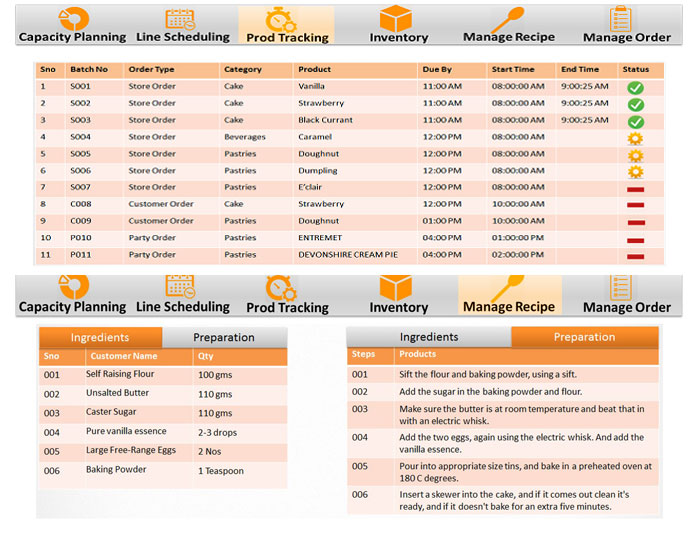Click the Qty column header in the ingredients table
The height and width of the screenshot is (550, 700).
205,356
